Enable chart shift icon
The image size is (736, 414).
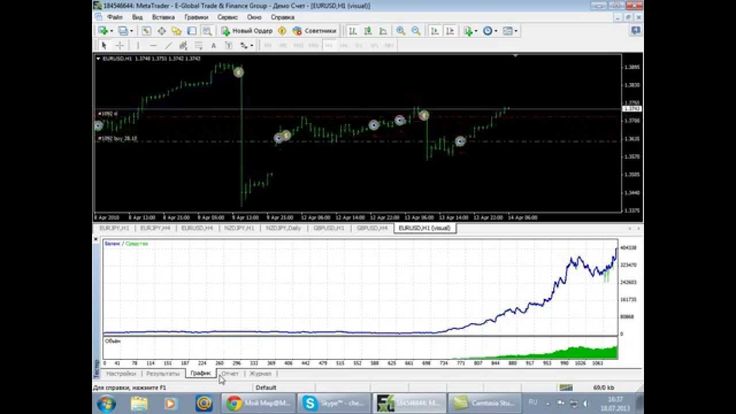(x=450, y=31)
